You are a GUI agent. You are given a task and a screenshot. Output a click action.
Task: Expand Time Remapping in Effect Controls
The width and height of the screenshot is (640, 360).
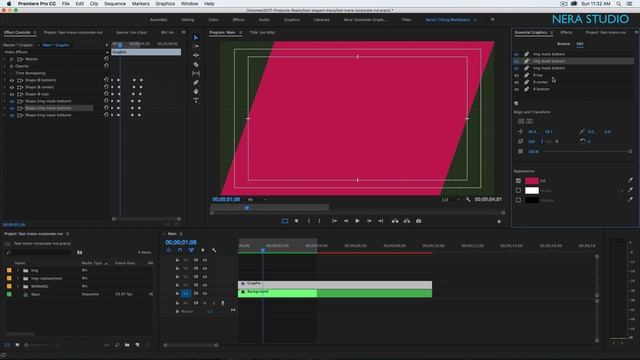(5, 73)
